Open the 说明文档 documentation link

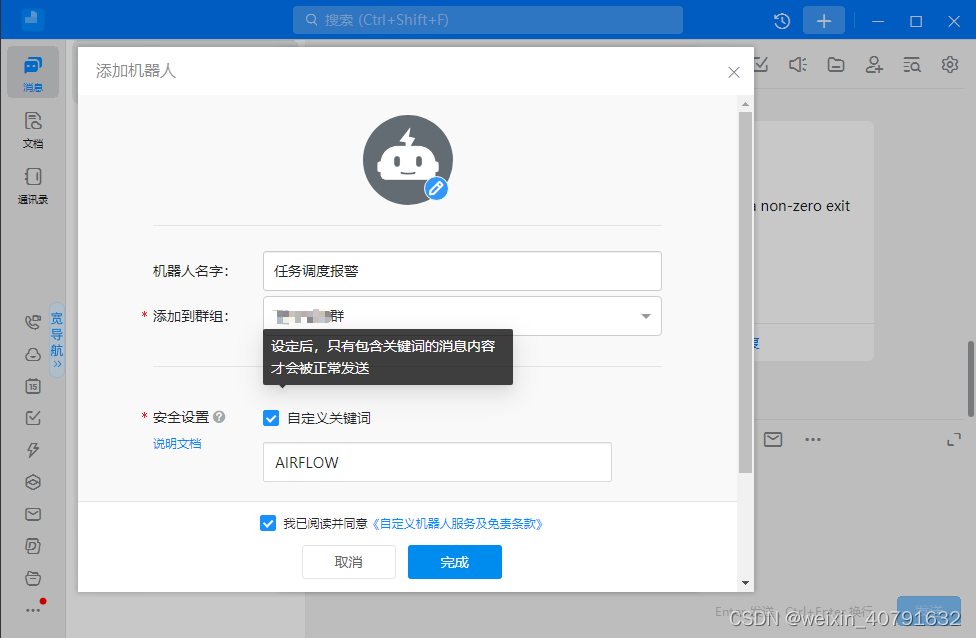(177, 443)
